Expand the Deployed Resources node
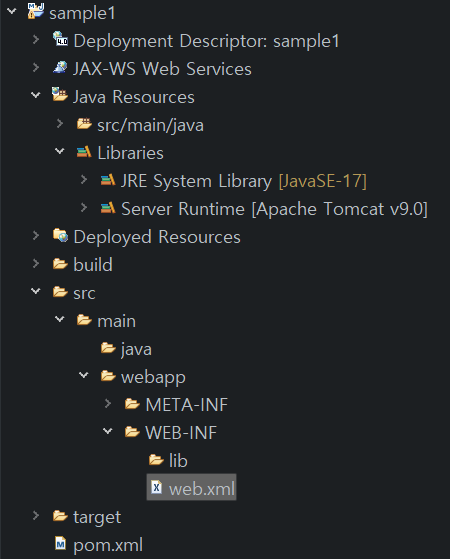This screenshot has height=559, width=450. coord(36,235)
